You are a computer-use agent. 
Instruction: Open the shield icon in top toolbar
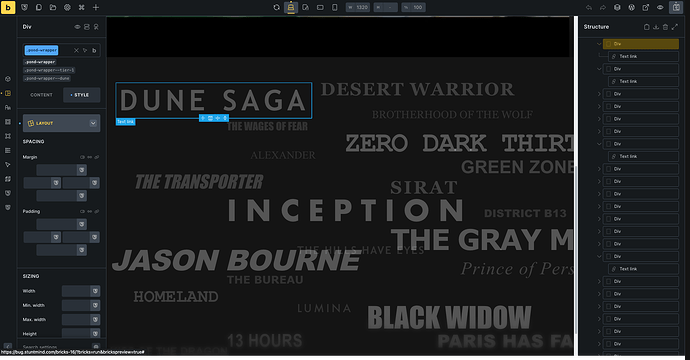tap(25, 7)
